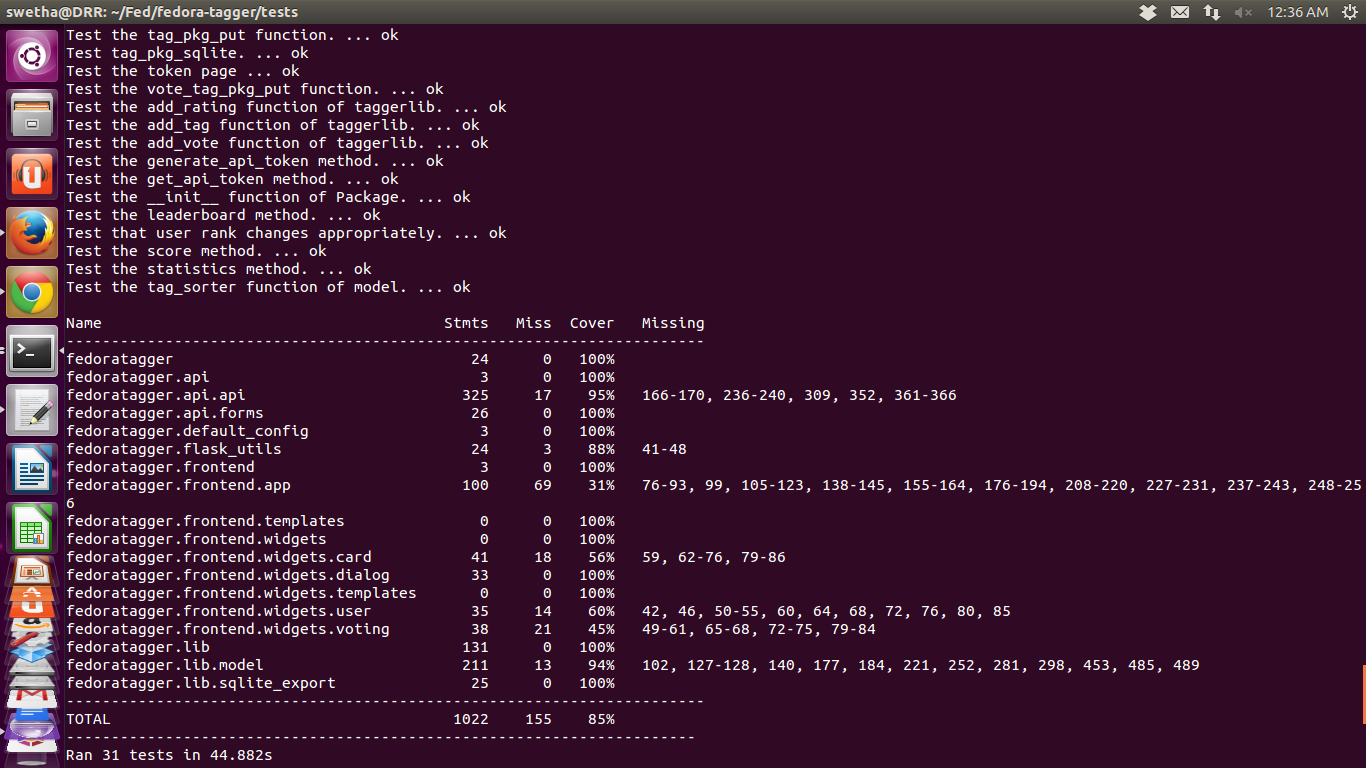1366x768 pixels.
Task: Click the orange terminal scrollbar thumb
Action: tap(1363, 694)
